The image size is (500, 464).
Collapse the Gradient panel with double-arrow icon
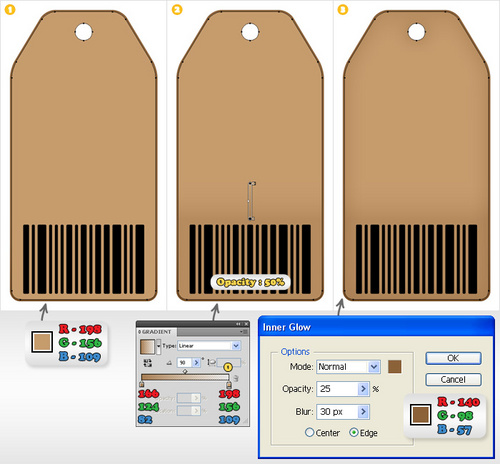point(238,324)
